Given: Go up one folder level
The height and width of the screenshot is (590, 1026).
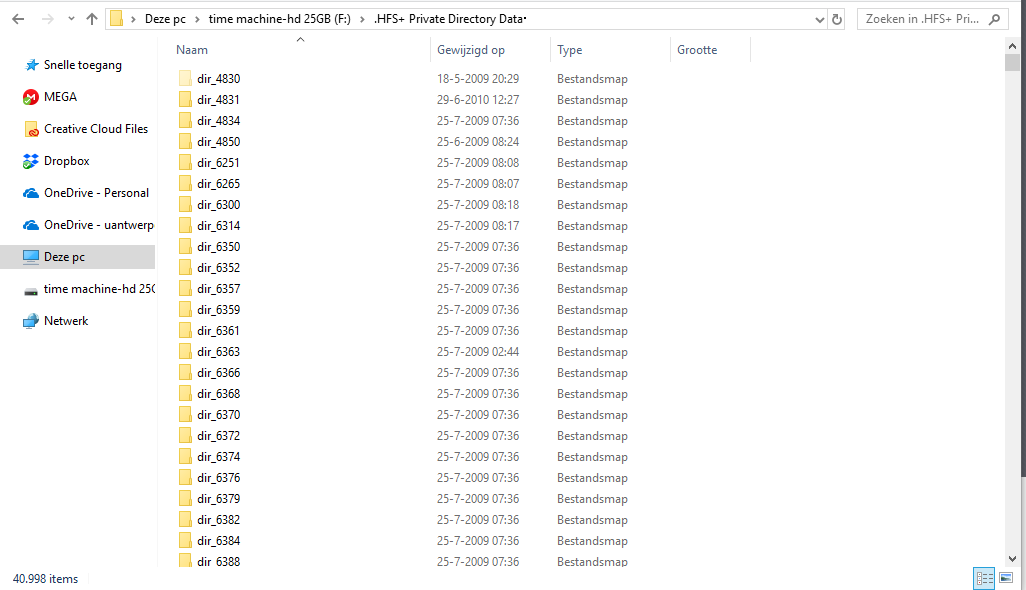Looking at the screenshot, I should point(92,19).
